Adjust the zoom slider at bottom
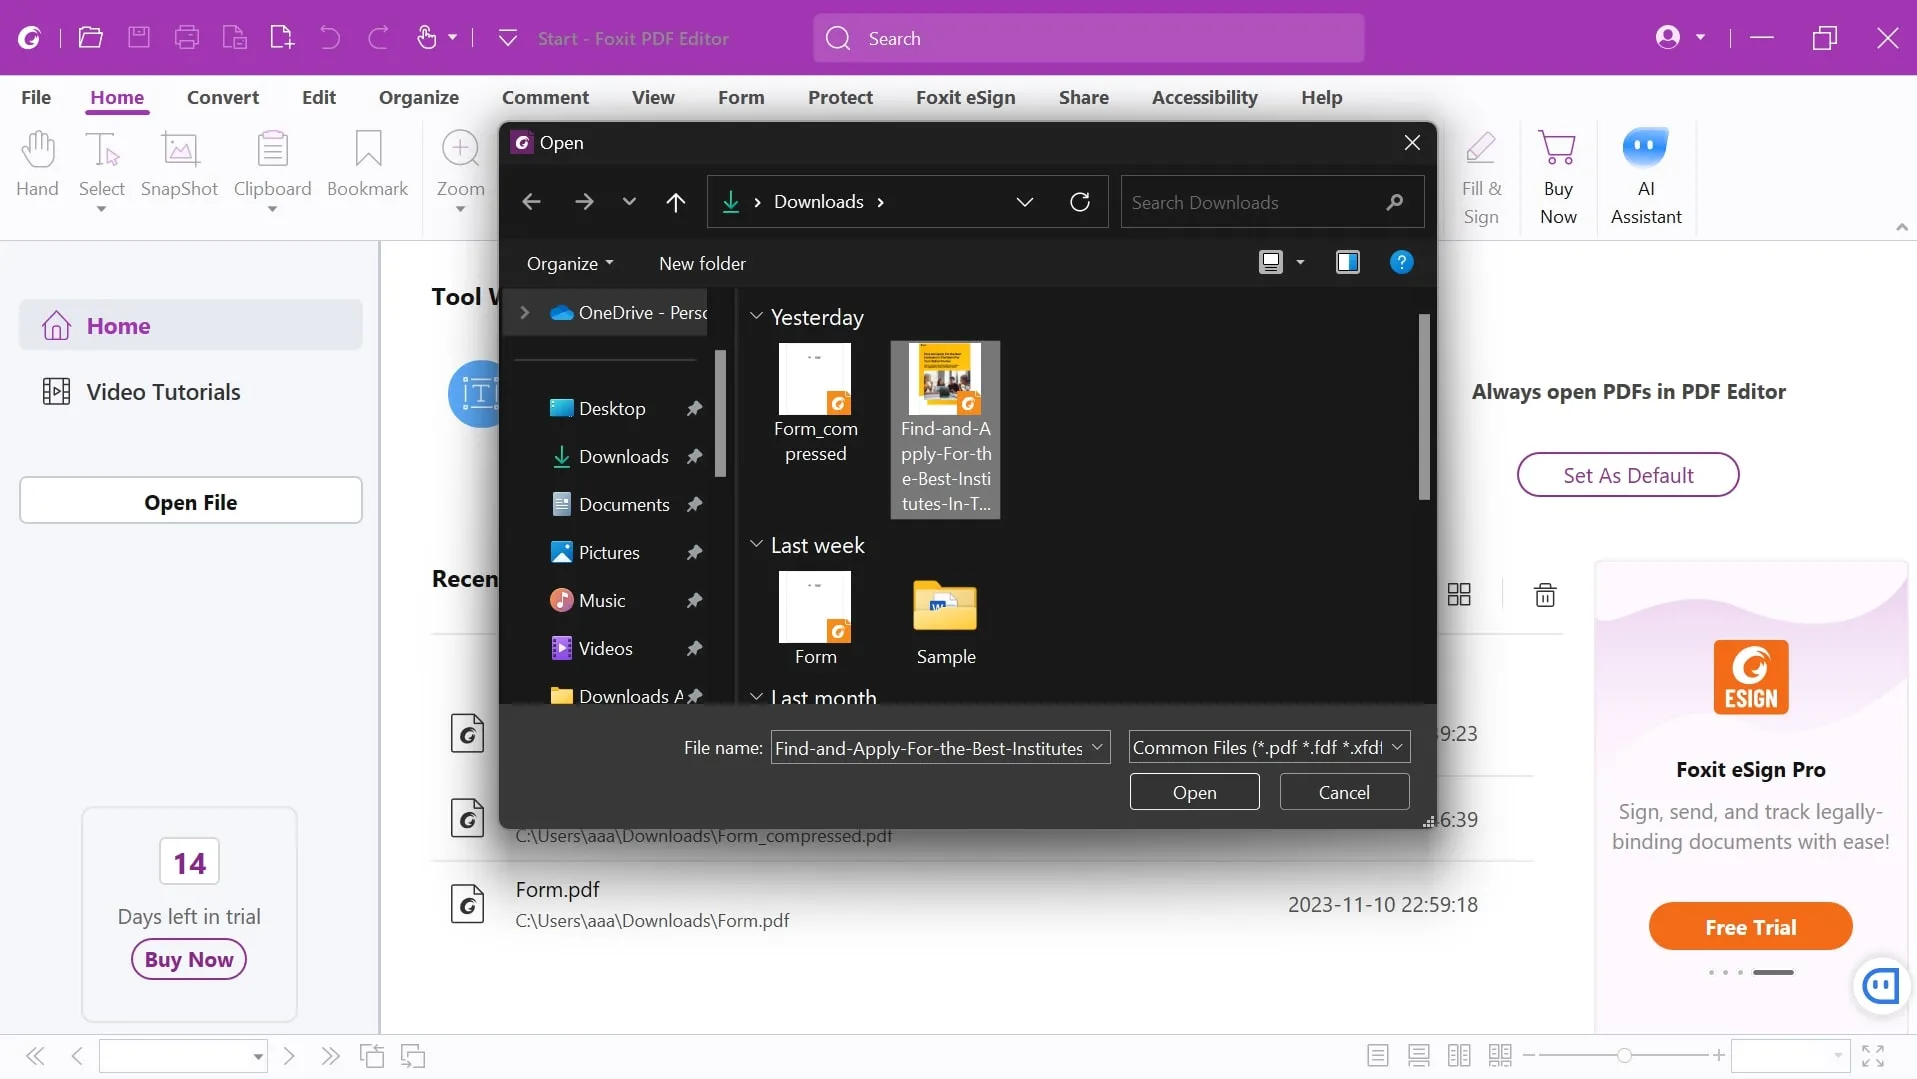The image size is (1917, 1079). coord(1624,1056)
